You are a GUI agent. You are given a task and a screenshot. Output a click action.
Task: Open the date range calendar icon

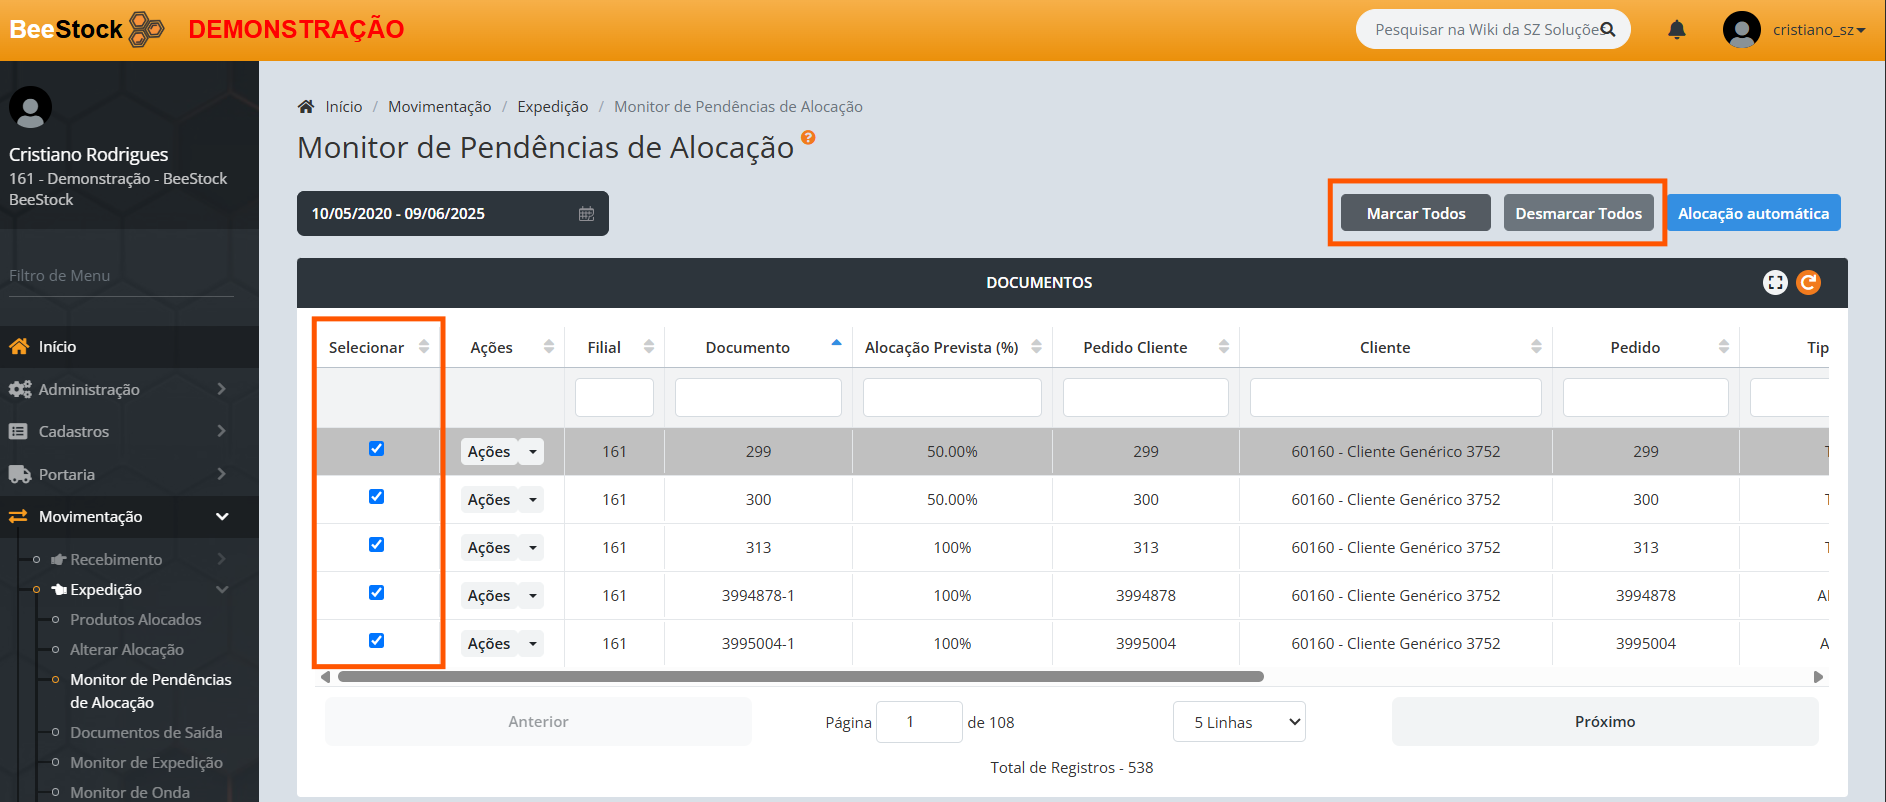click(586, 214)
